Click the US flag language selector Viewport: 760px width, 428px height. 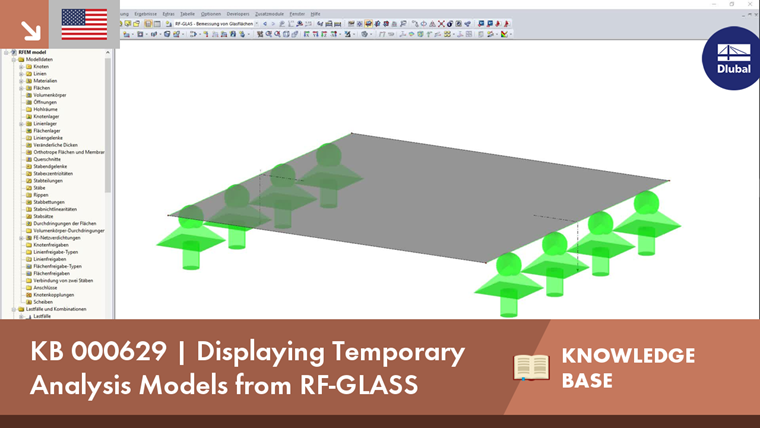(84, 24)
